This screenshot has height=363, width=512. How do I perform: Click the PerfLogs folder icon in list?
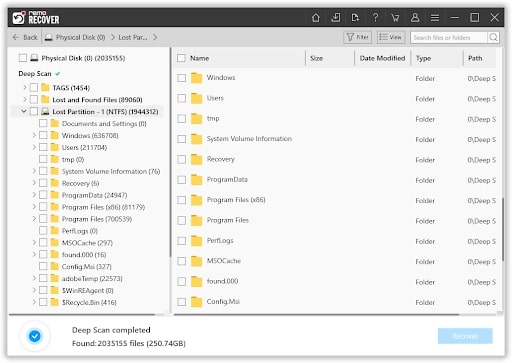click(197, 241)
